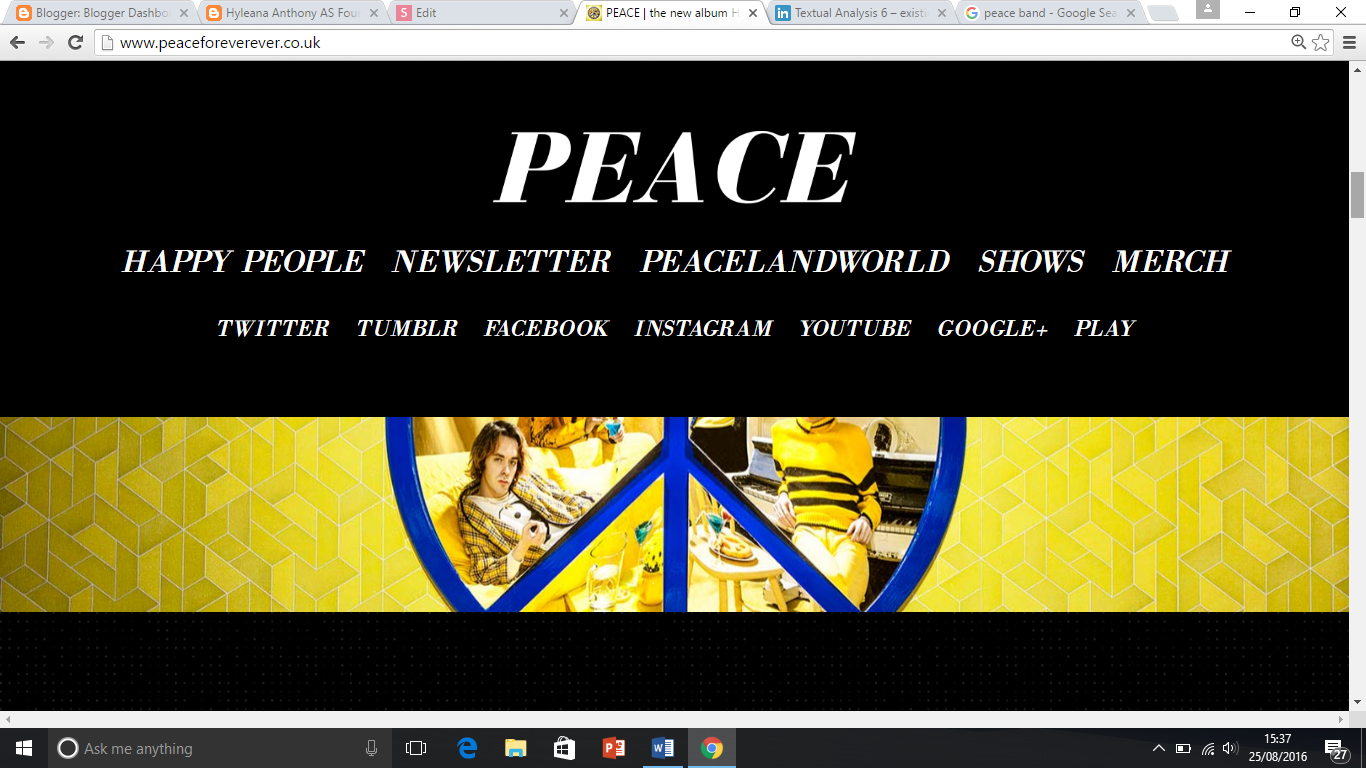The height and width of the screenshot is (768, 1366).
Task: Show hidden system tray icons
Action: (x=1159, y=748)
